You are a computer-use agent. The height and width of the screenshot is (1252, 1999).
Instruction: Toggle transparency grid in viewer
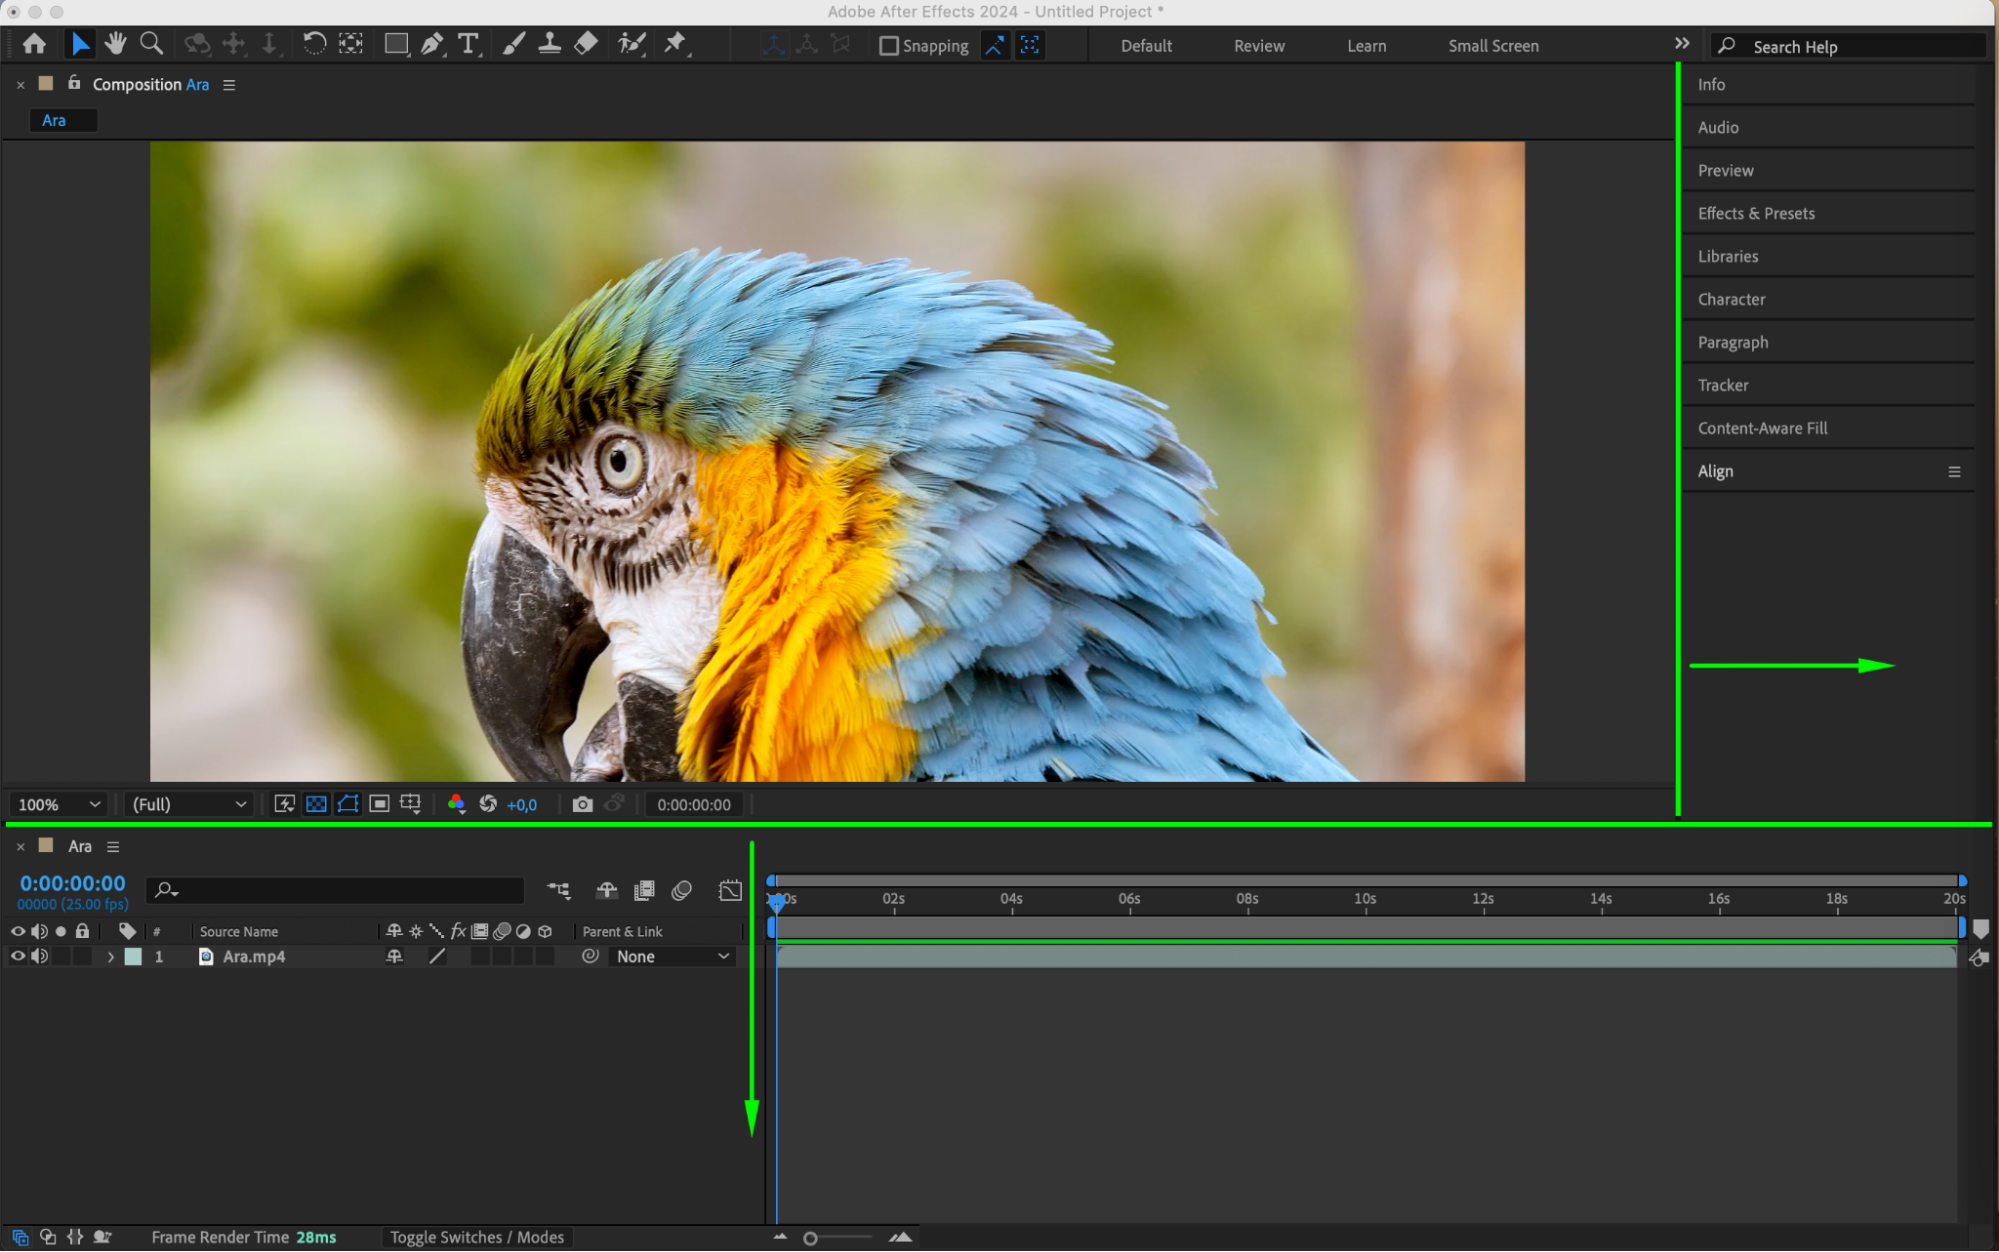[316, 804]
